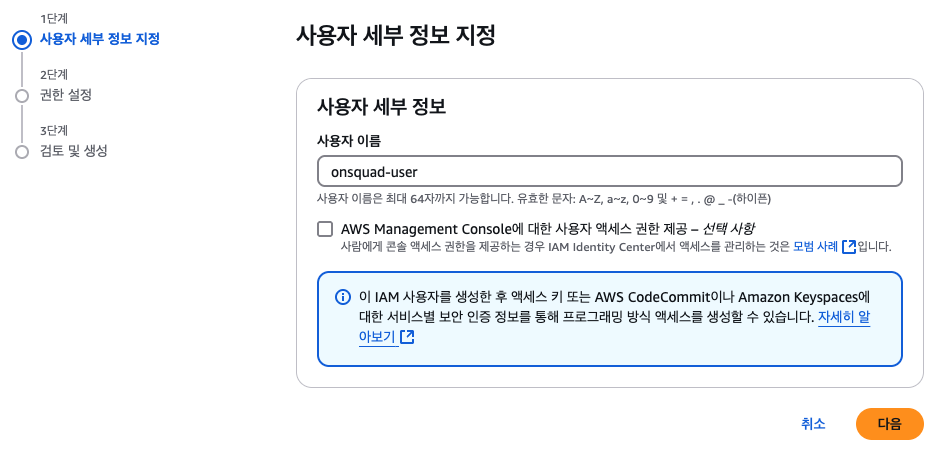Open 사용자 세부 정보 지정 step in sidebar
This screenshot has width=941, height=459.
(100, 40)
